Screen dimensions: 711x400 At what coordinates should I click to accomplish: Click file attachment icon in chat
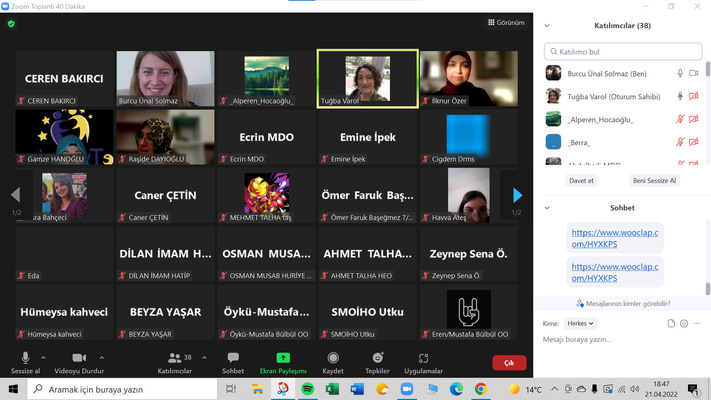coord(671,323)
